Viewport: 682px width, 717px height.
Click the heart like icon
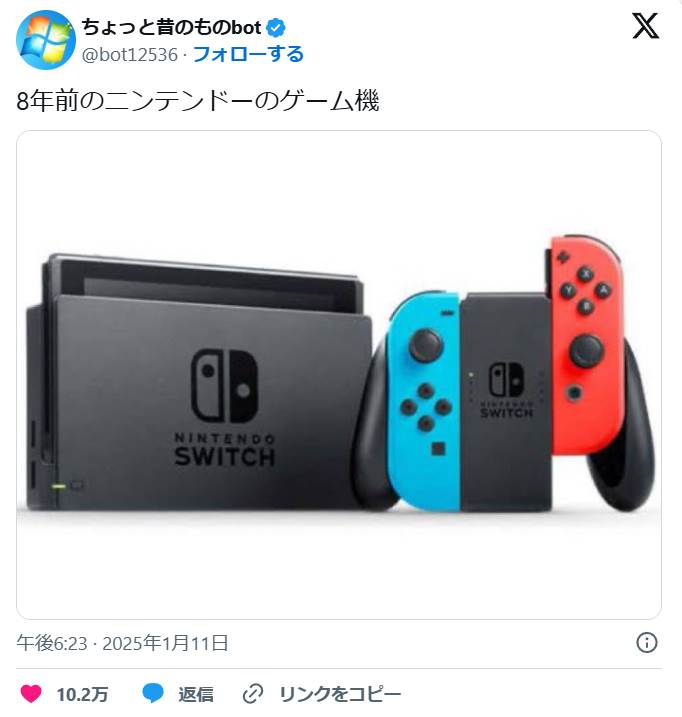(31, 694)
